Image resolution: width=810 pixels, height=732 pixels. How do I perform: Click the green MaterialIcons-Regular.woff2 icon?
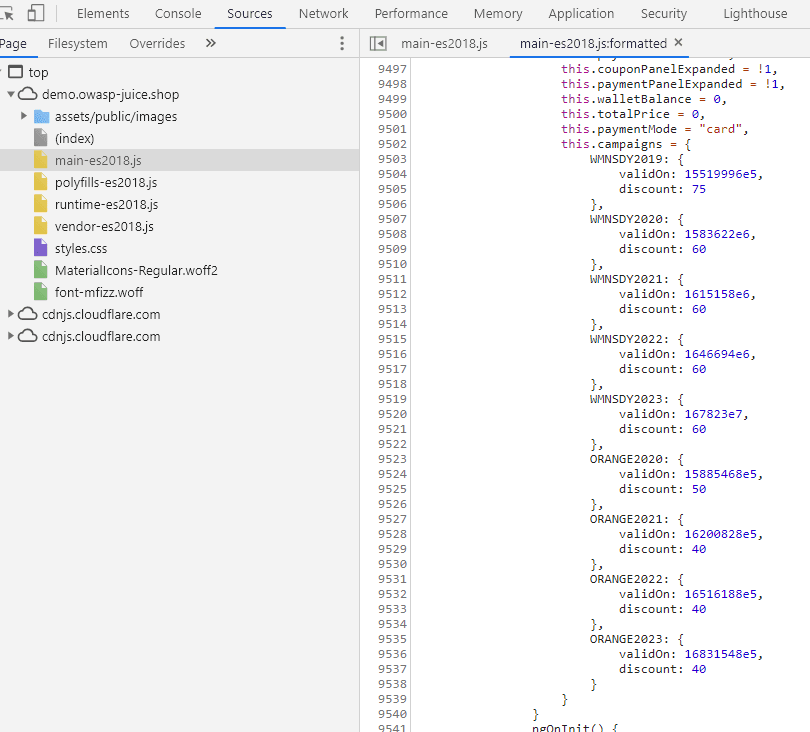tap(40, 270)
